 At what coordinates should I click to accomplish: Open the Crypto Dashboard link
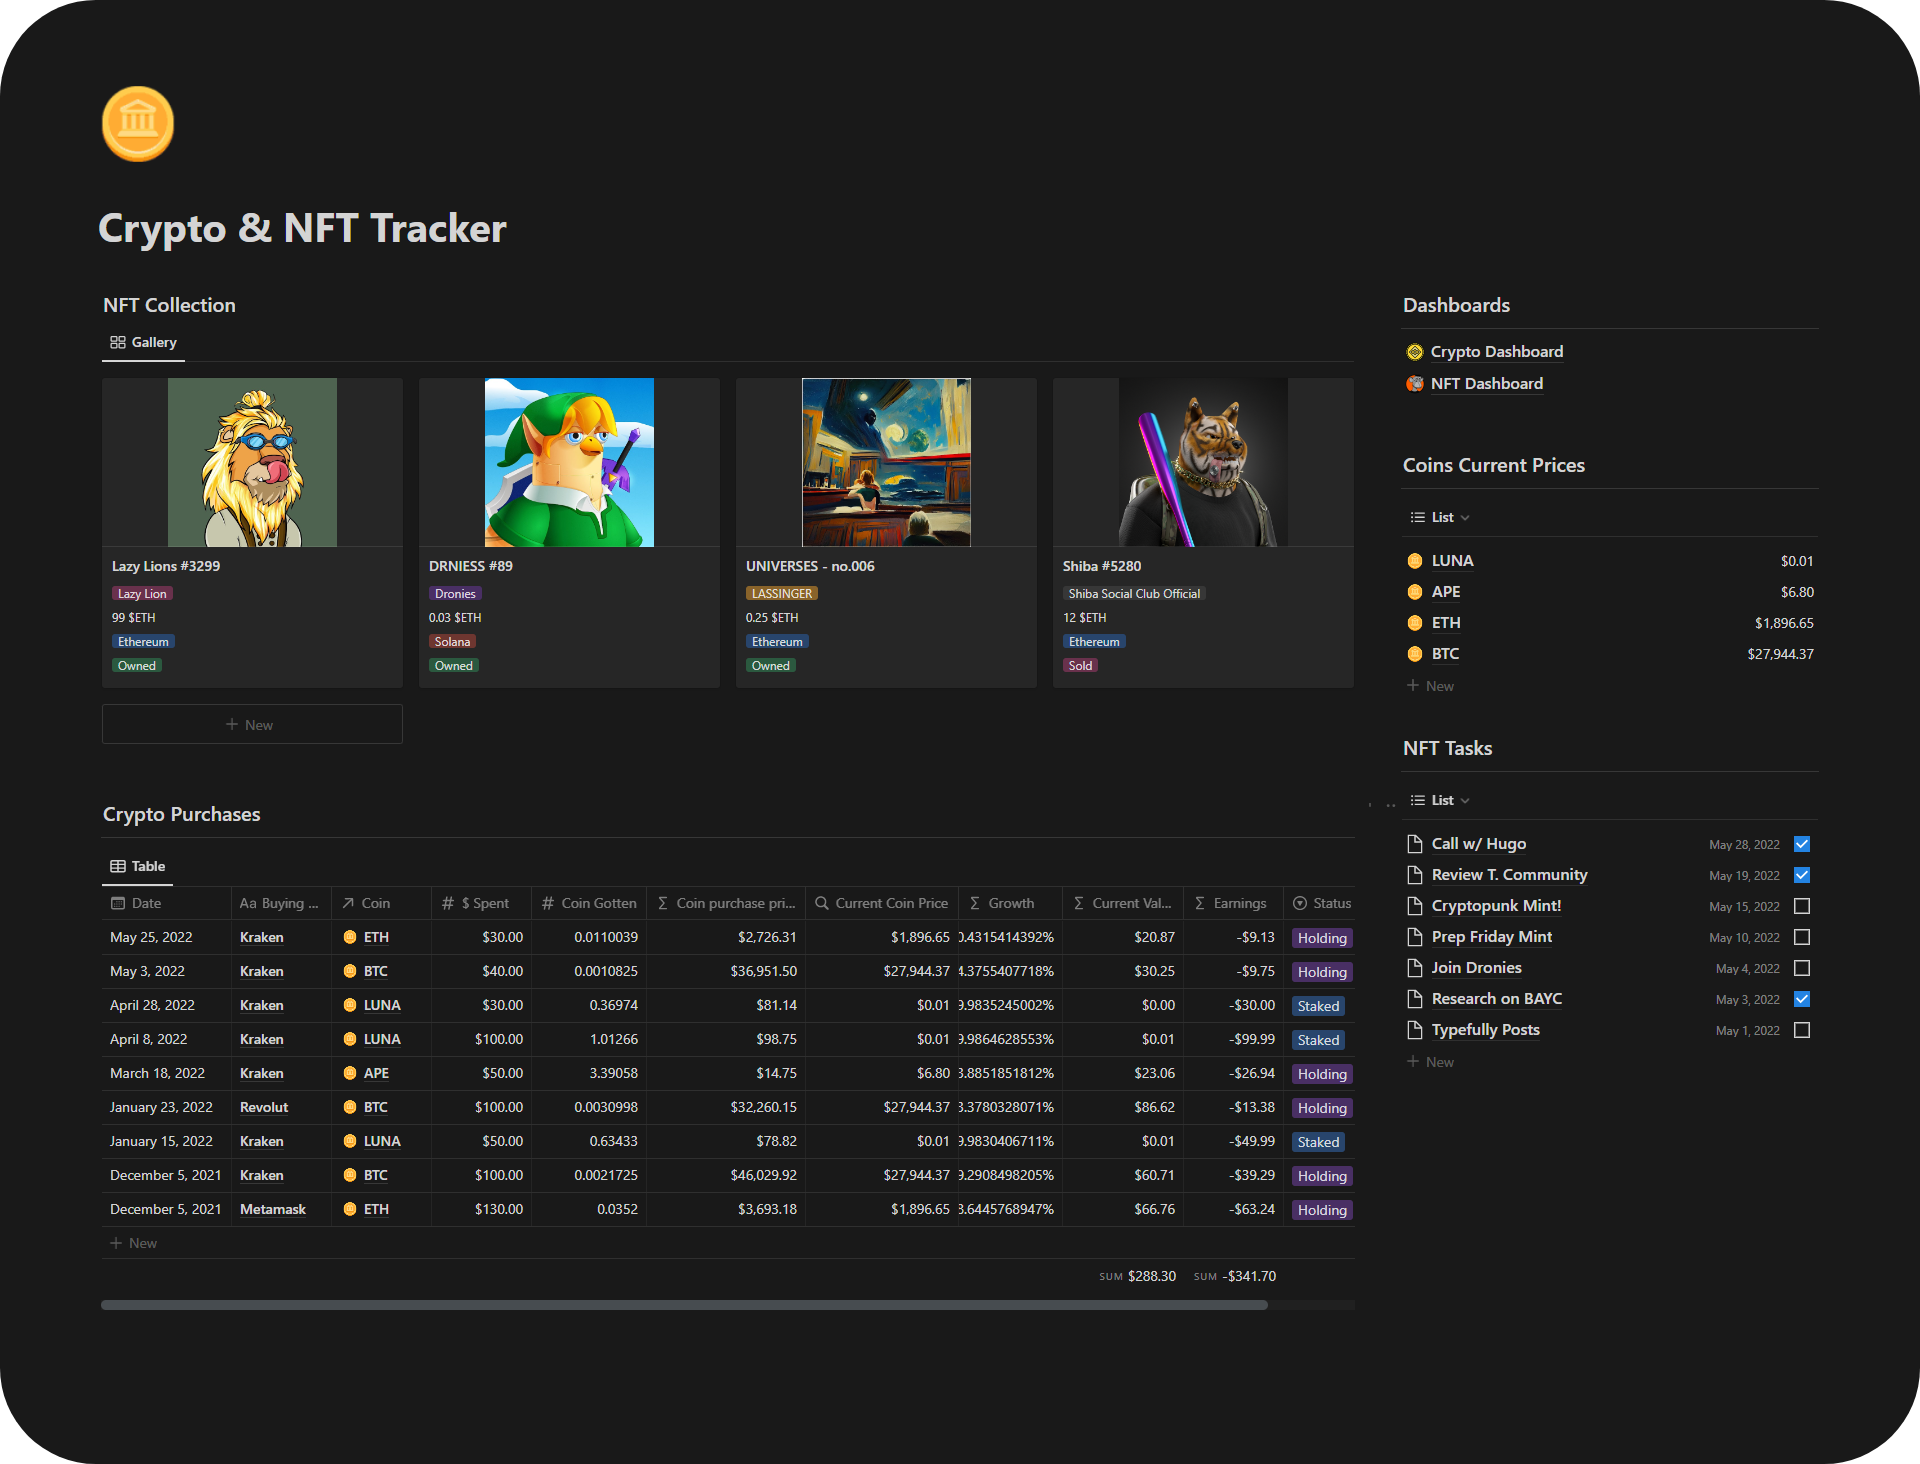1496,351
